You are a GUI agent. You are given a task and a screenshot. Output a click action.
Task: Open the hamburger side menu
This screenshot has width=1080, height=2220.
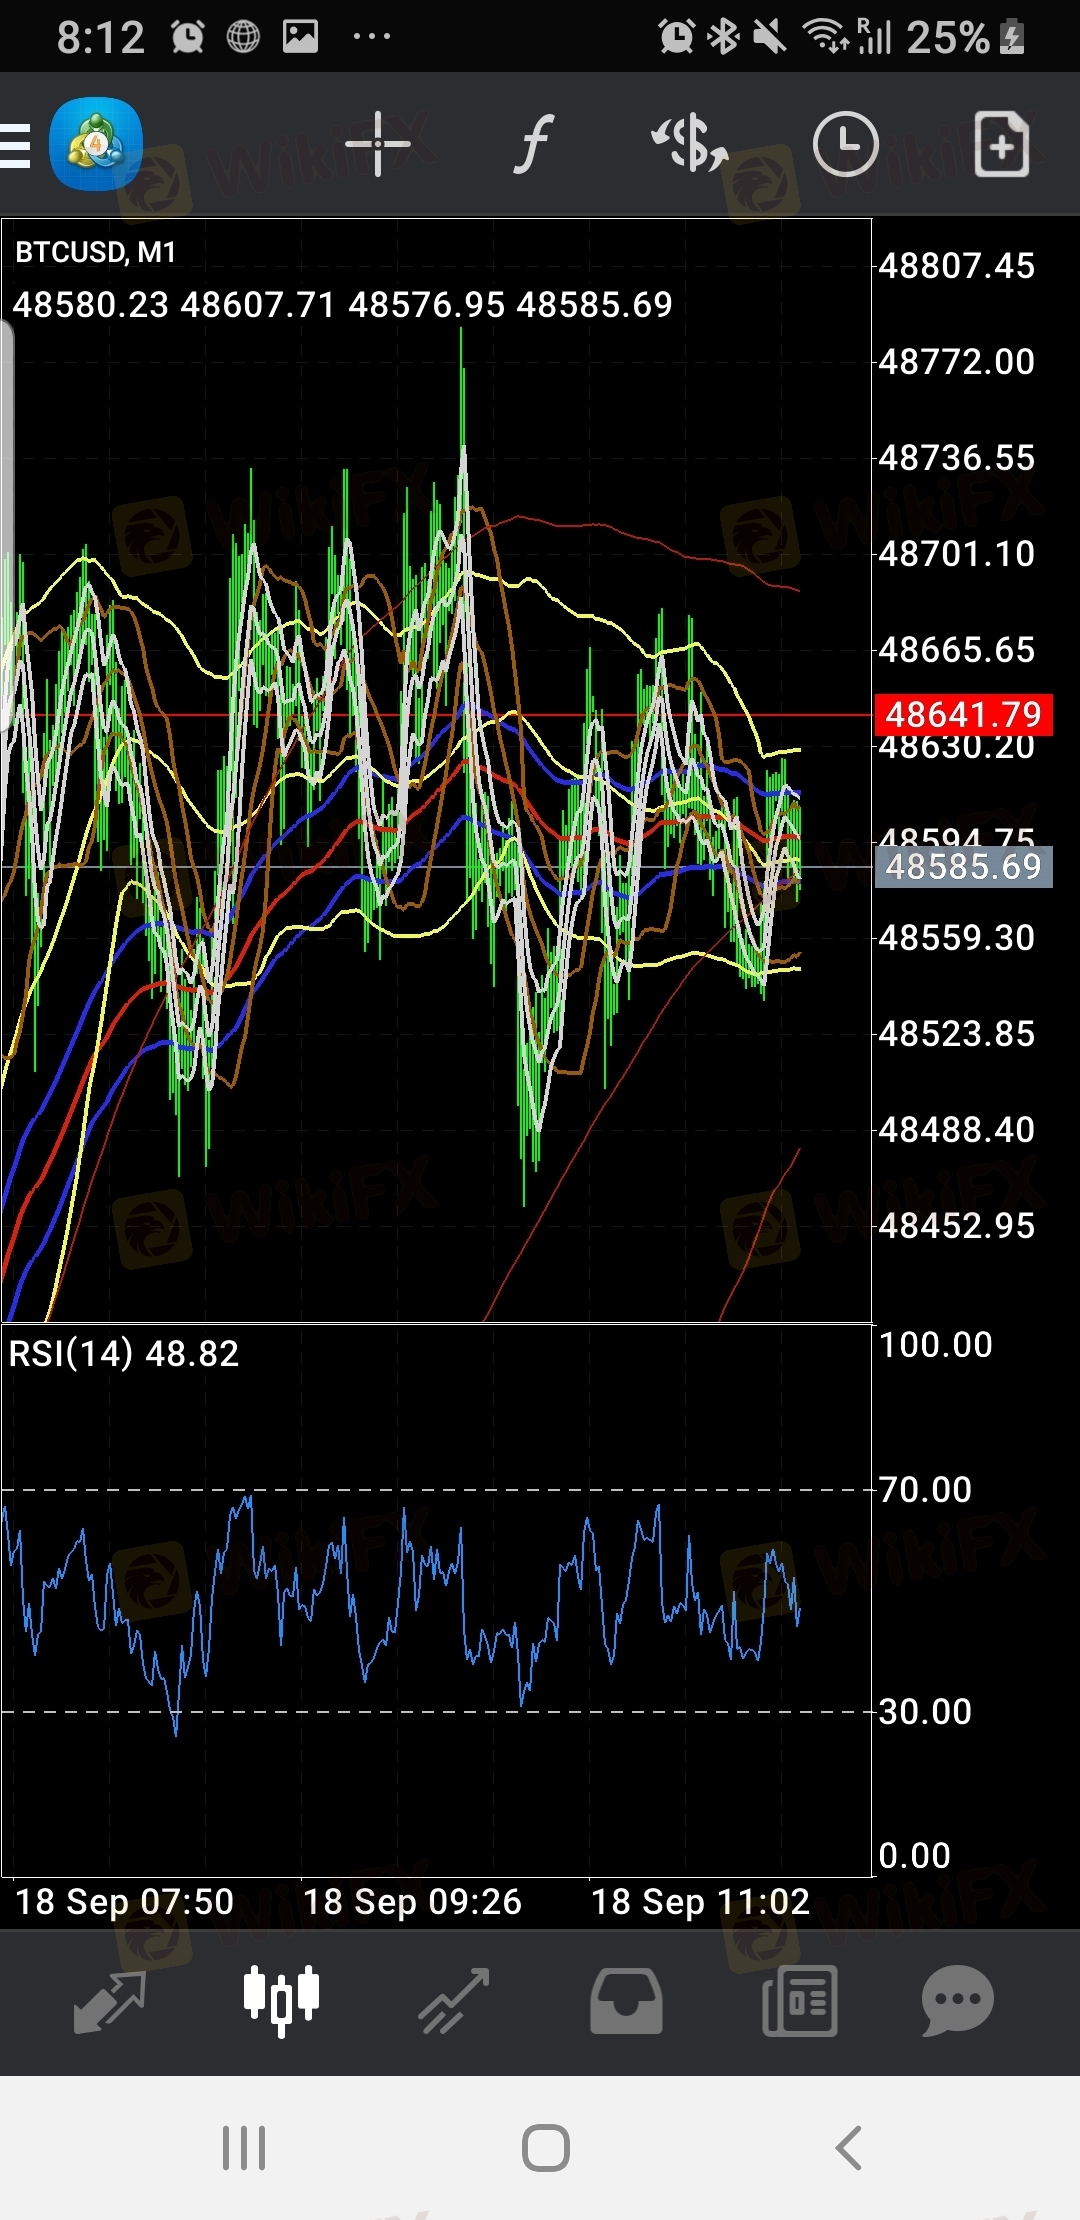pos(15,145)
